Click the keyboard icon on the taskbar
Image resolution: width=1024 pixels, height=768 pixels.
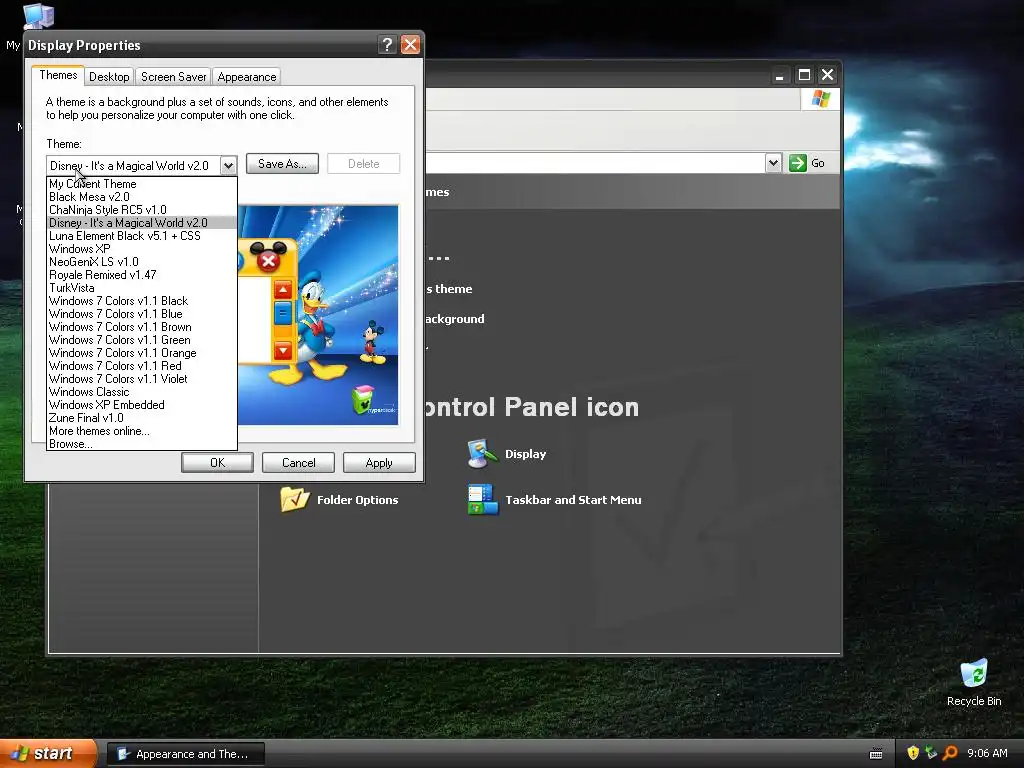(876, 754)
